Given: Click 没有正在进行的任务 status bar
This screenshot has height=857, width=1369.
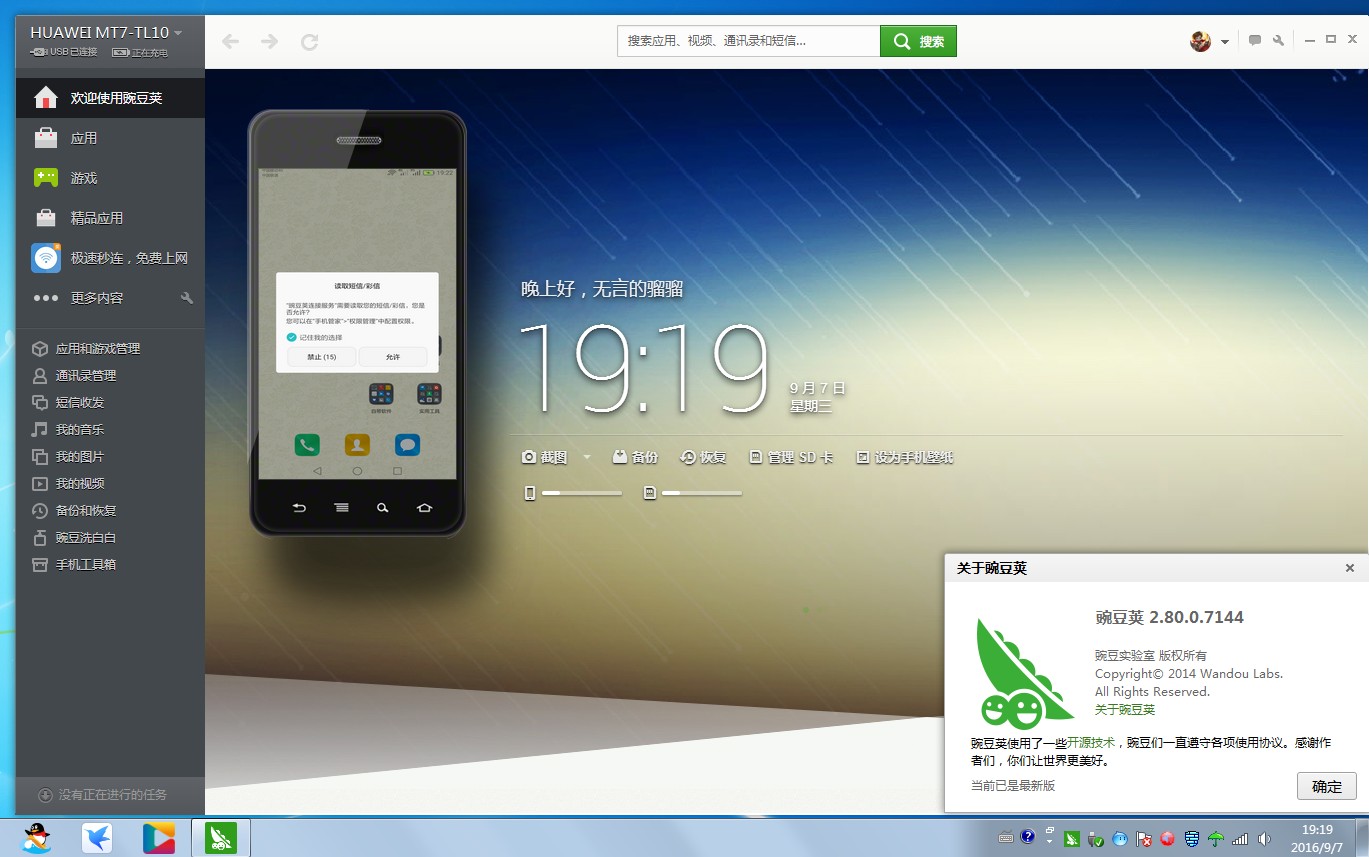Looking at the screenshot, I should pos(110,795).
